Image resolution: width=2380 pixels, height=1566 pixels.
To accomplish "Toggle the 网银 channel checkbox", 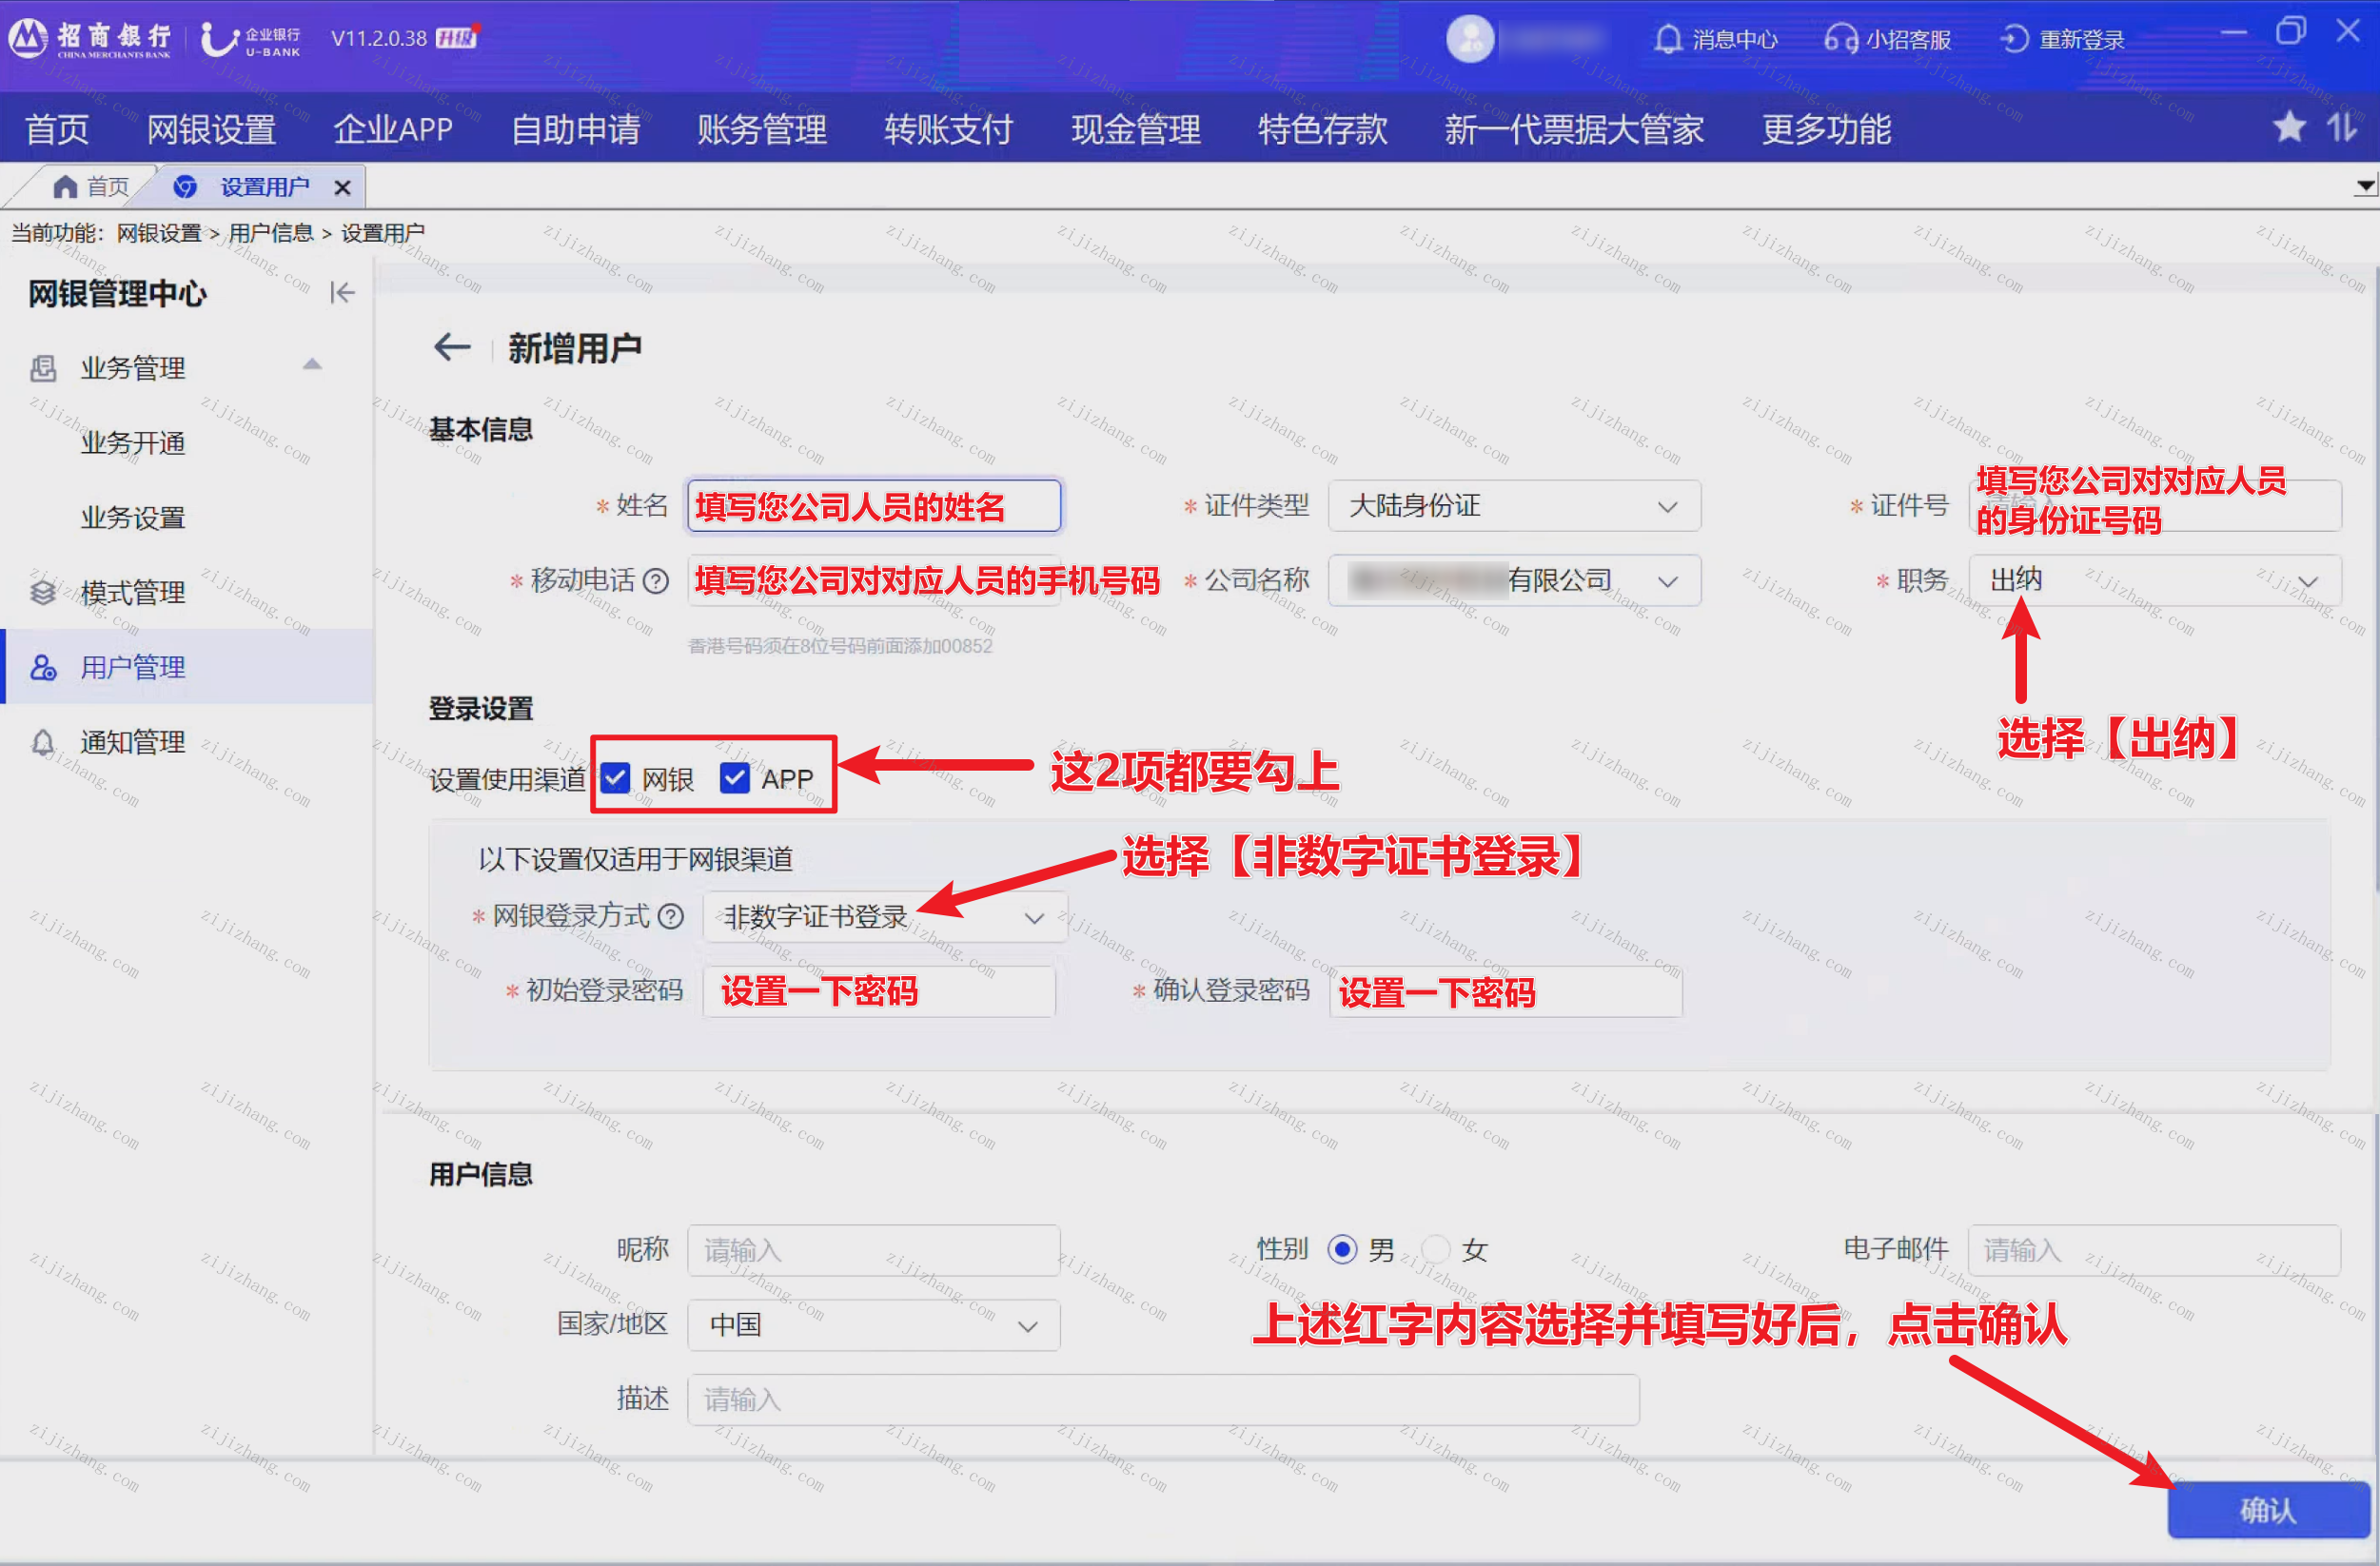I will coord(615,778).
